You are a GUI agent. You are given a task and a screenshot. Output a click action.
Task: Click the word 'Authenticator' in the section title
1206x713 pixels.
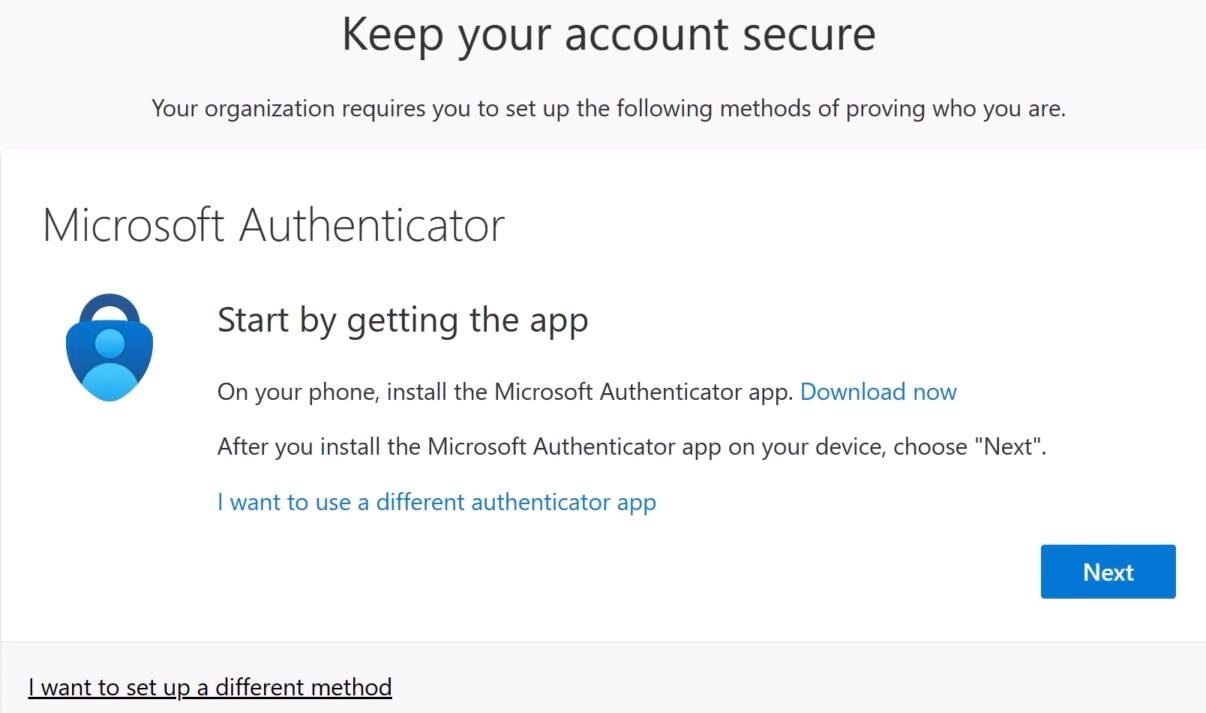(x=371, y=226)
